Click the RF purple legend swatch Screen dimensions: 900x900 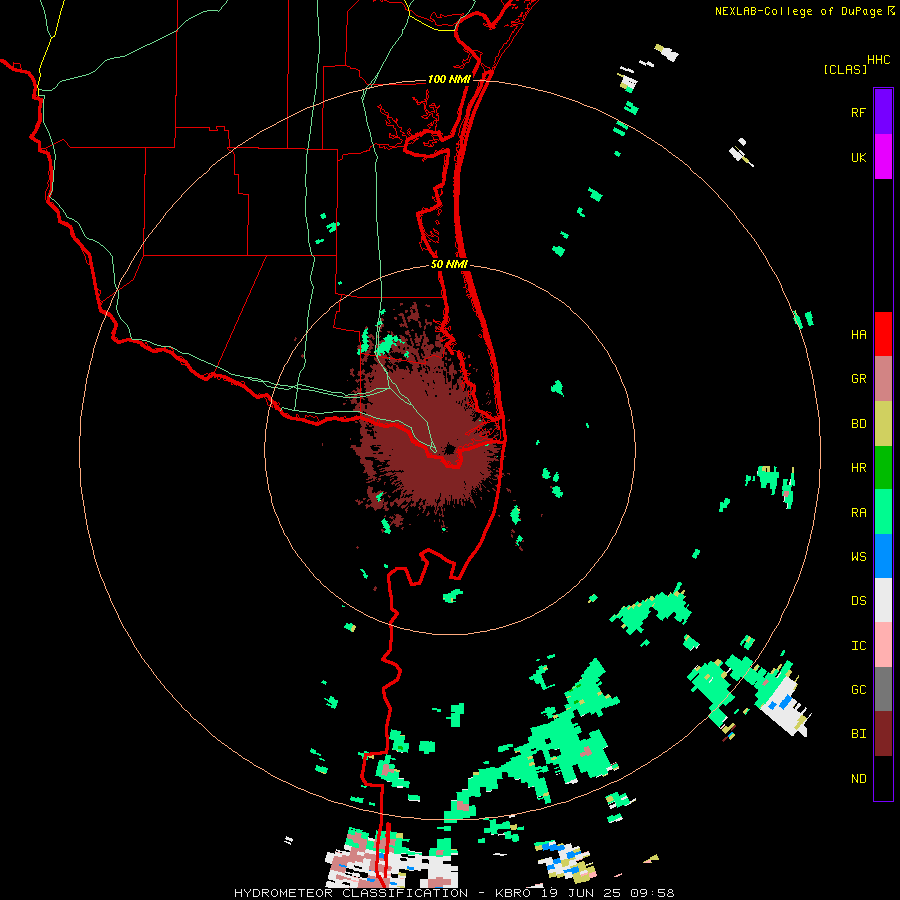883,111
